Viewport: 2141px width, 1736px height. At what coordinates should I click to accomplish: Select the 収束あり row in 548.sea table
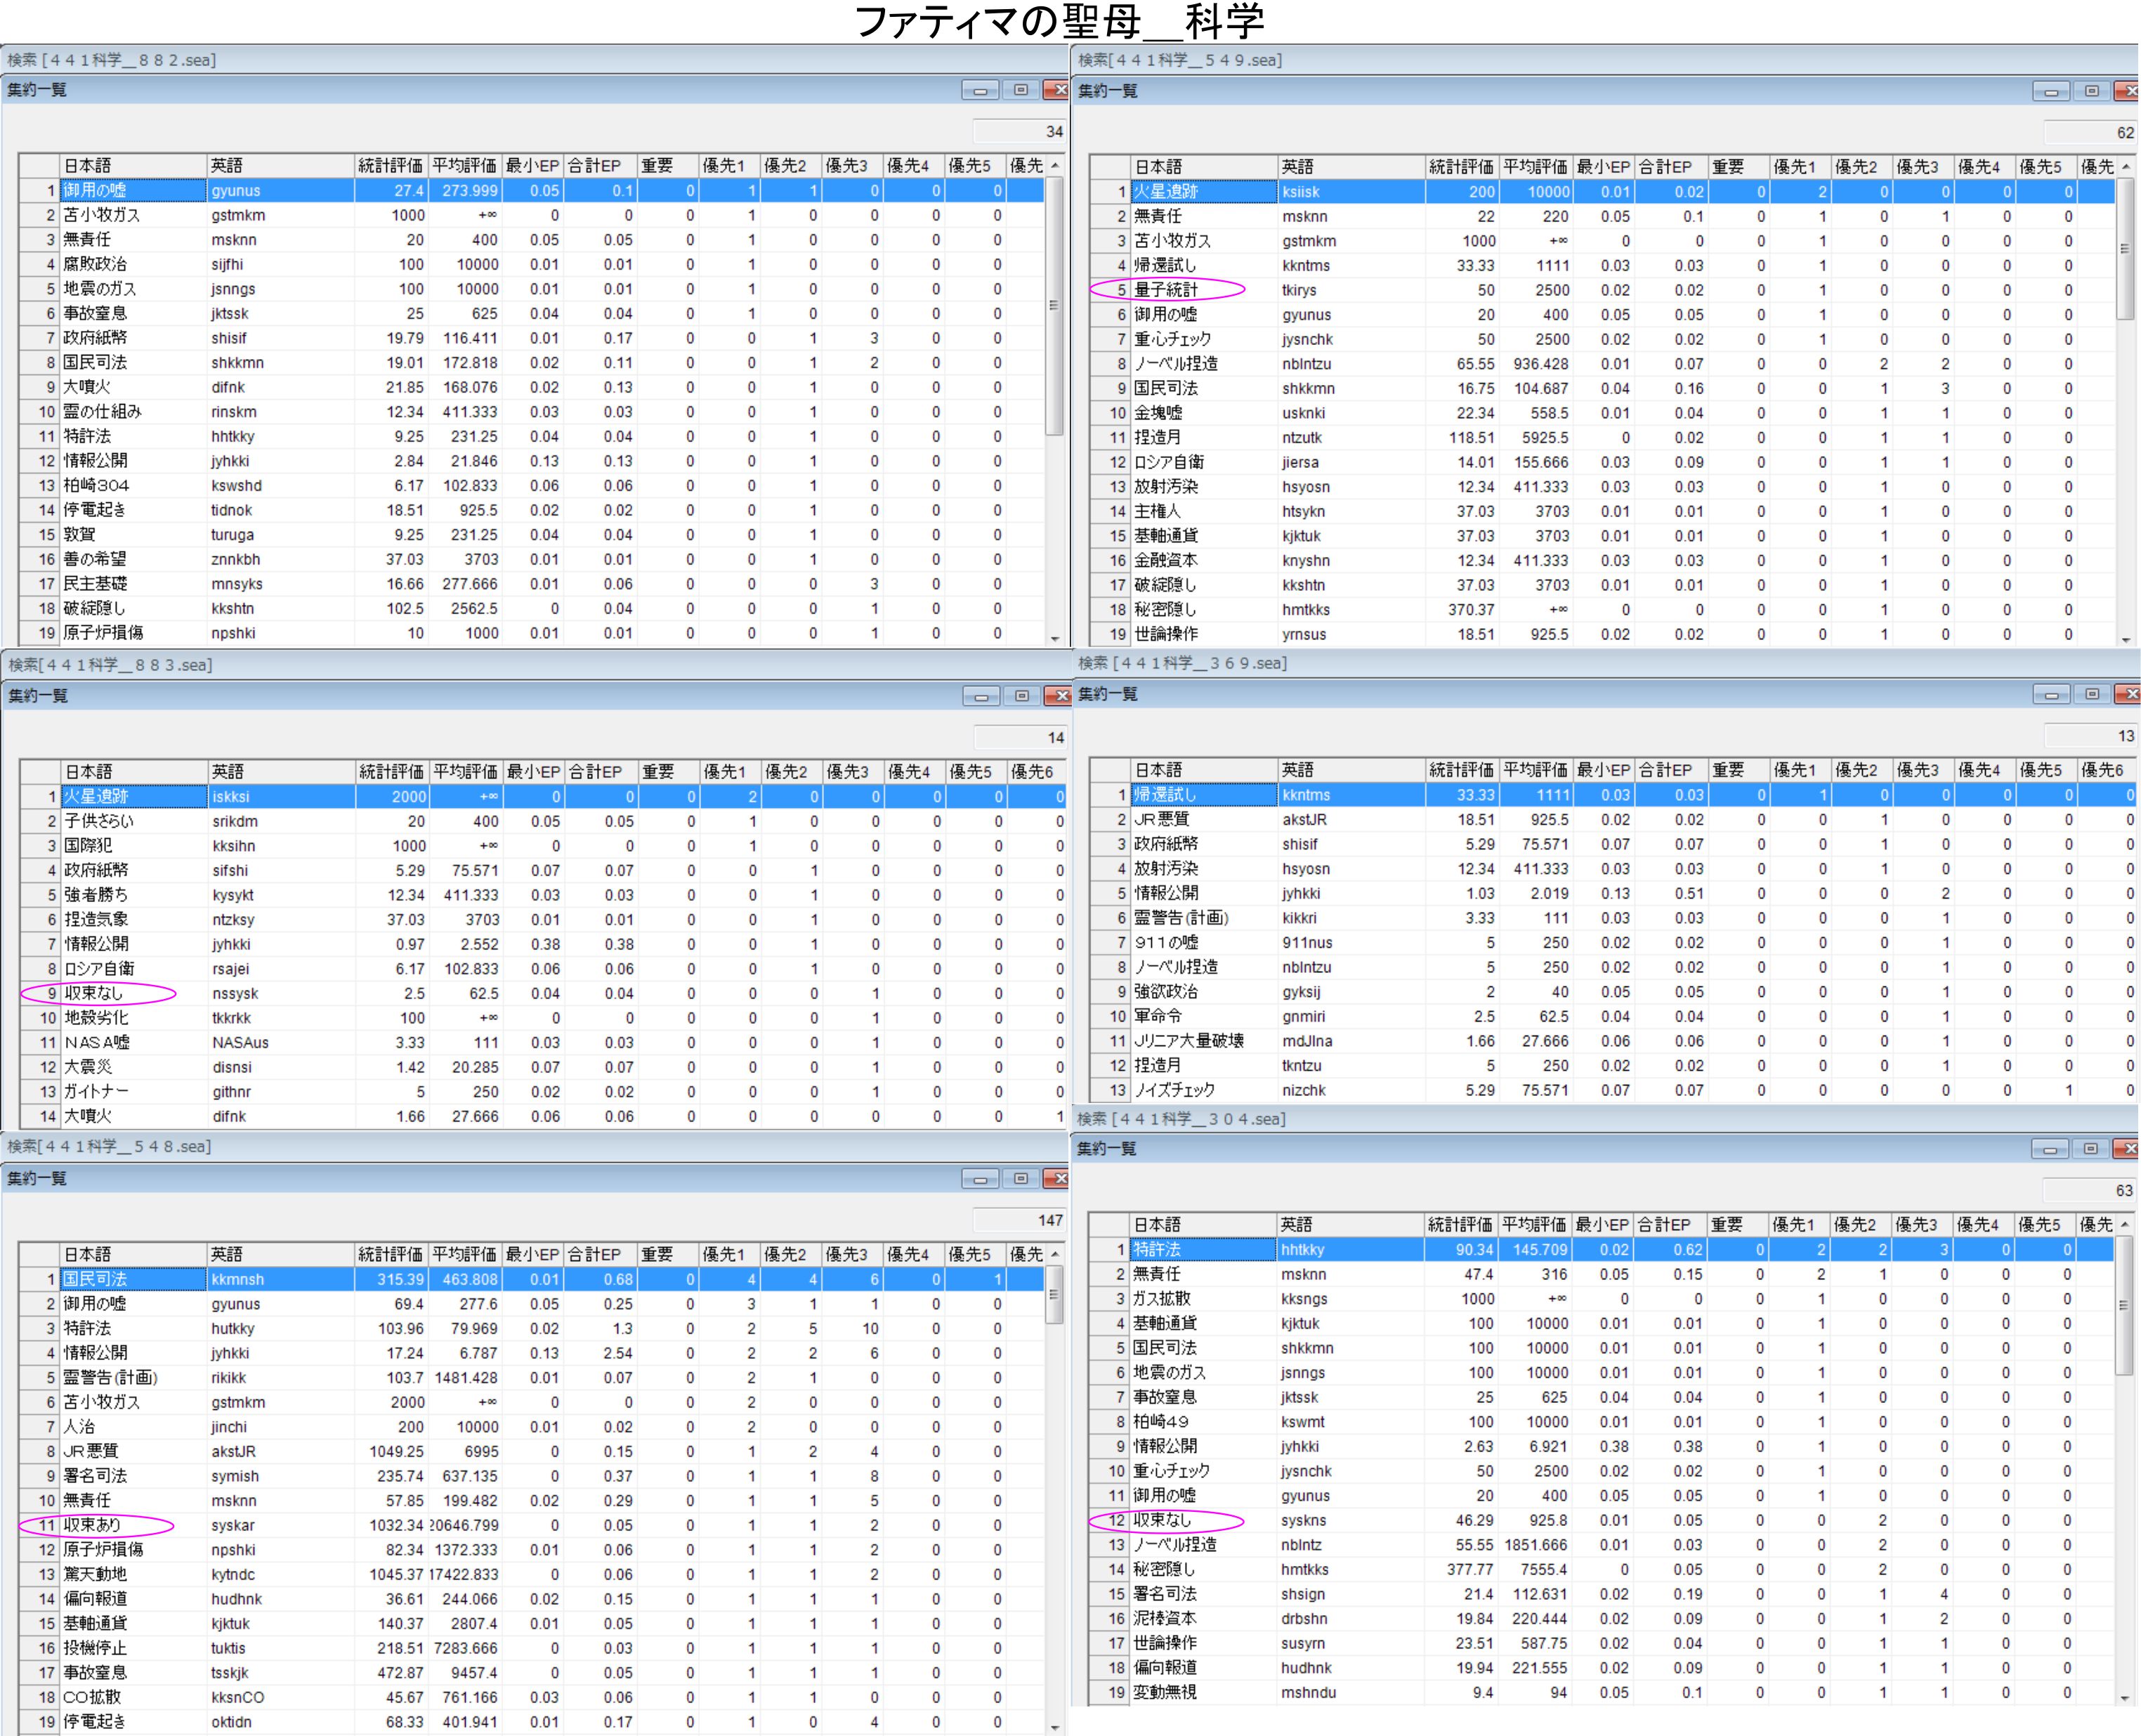(93, 1525)
